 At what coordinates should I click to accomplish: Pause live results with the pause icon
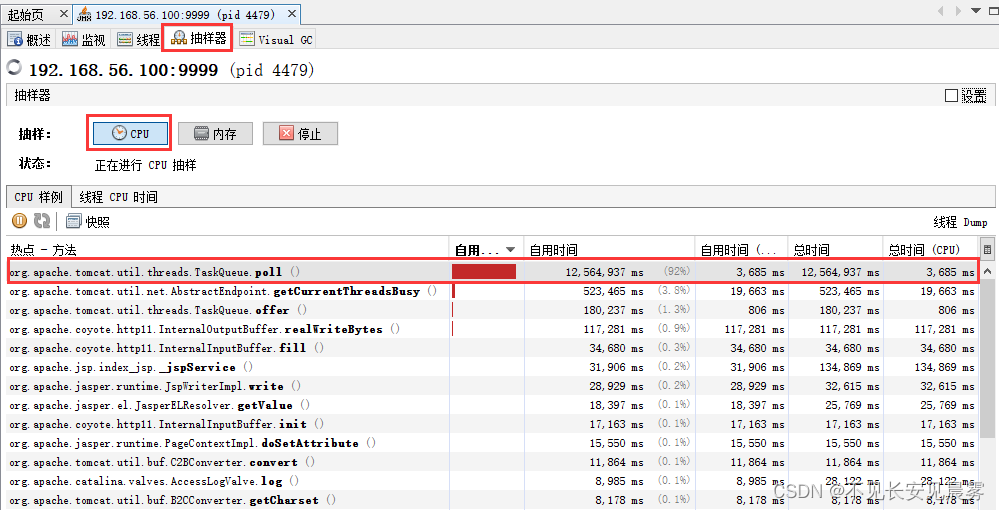(20, 221)
